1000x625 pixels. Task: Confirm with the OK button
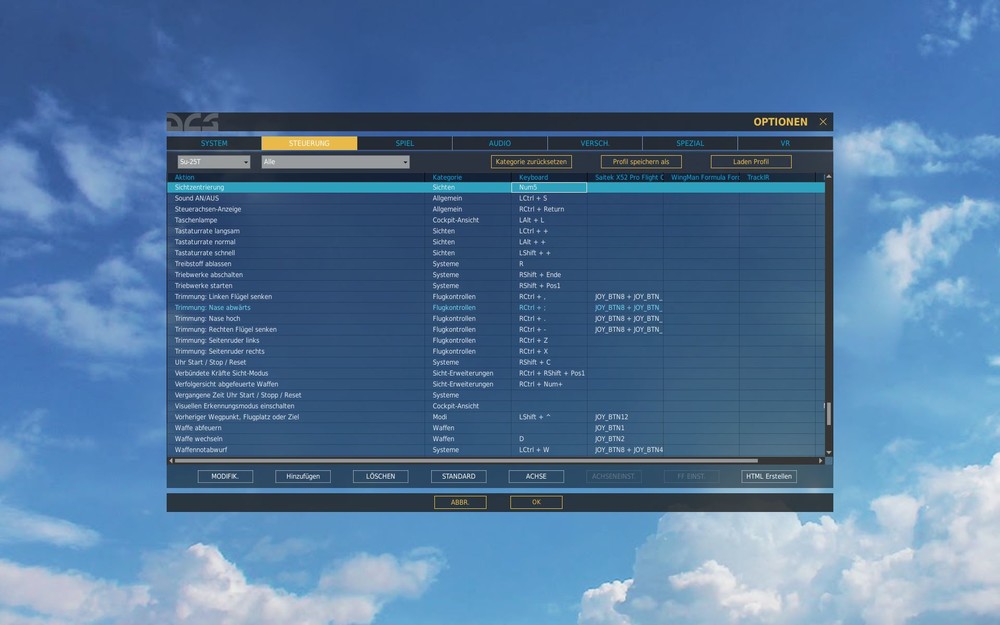(536, 503)
